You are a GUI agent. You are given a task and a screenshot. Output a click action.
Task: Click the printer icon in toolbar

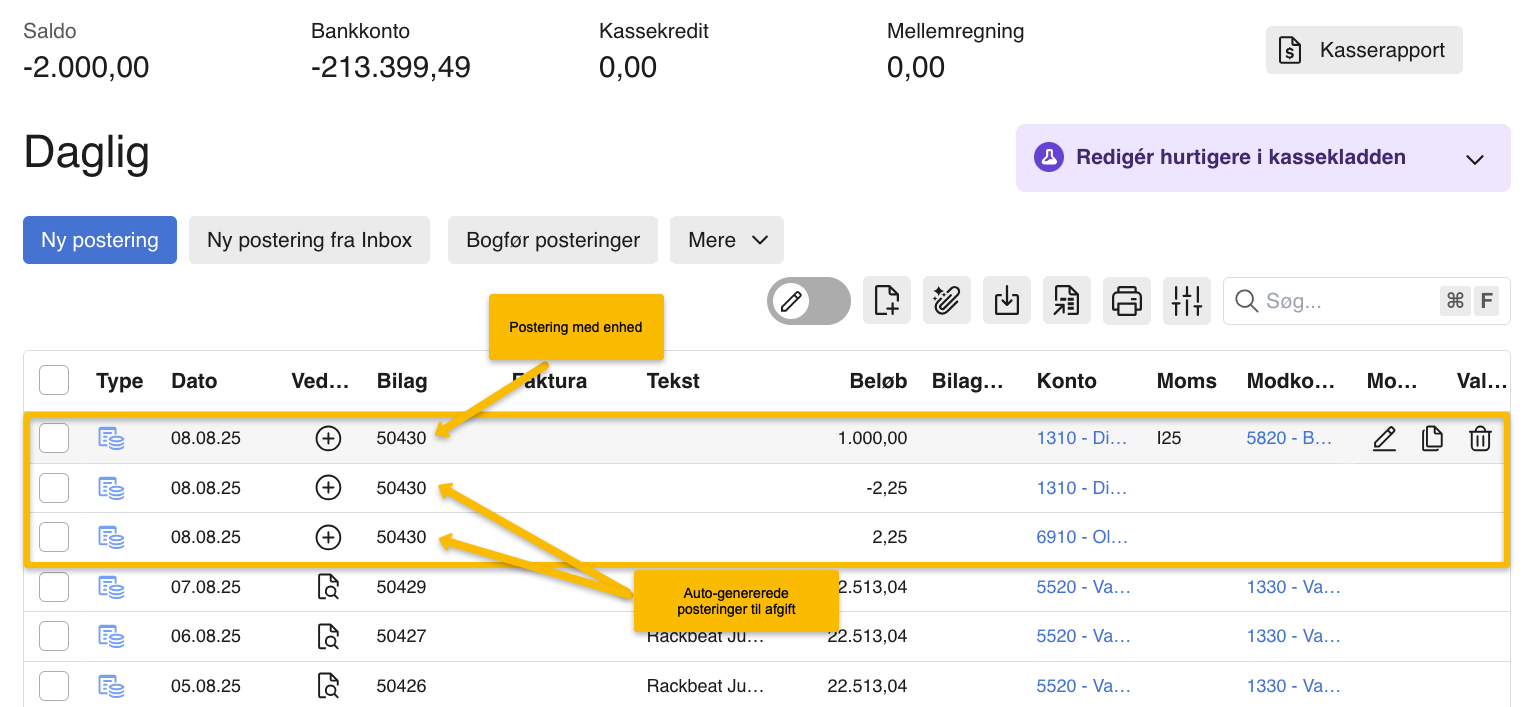click(x=1127, y=301)
